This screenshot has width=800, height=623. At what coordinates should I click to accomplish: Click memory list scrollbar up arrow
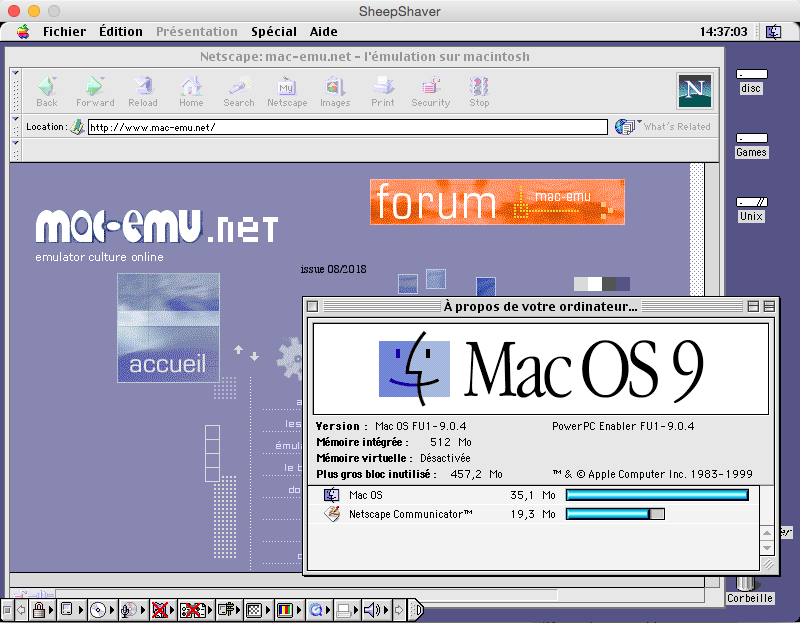tap(767, 533)
